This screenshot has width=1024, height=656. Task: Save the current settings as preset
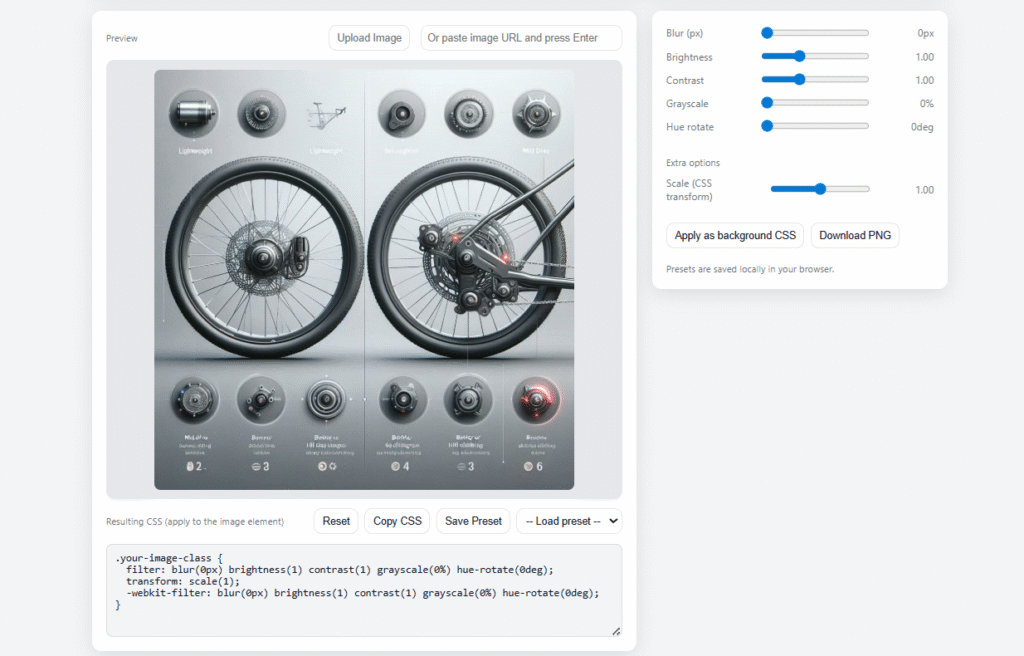click(x=472, y=521)
